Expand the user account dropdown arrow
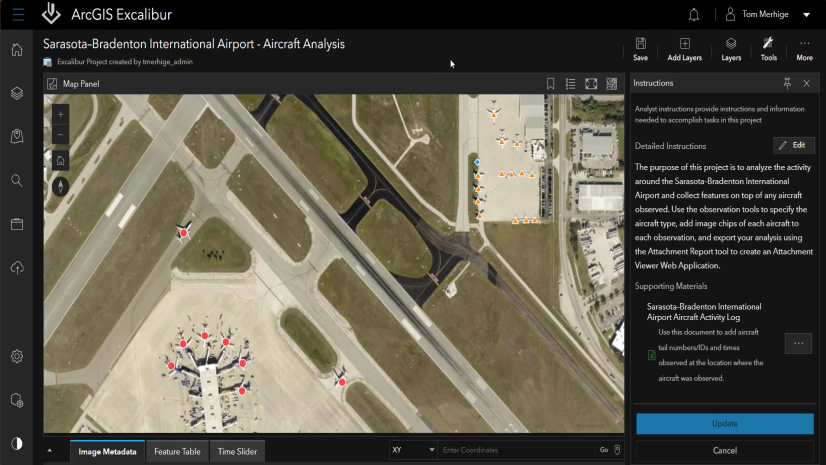This screenshot has height=465, width=826. [807, 15]
